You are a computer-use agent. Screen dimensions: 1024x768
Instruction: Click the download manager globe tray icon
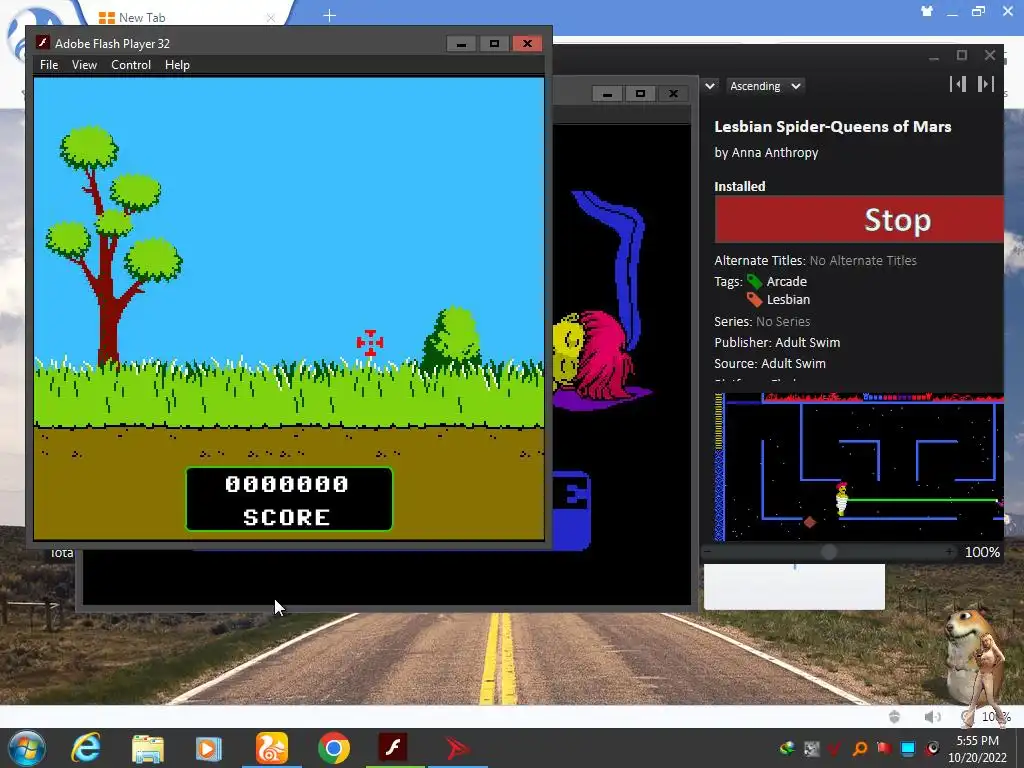coord(788,748)
